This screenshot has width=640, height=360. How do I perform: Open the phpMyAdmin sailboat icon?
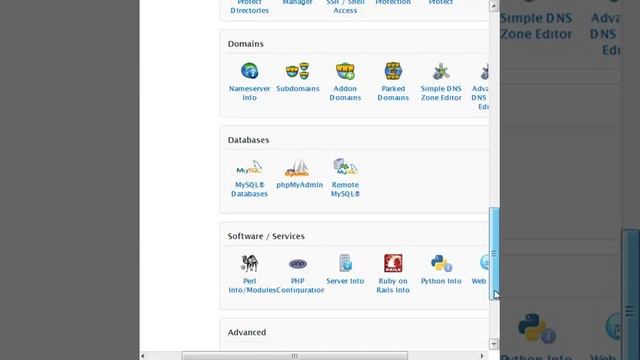(298, 168)
